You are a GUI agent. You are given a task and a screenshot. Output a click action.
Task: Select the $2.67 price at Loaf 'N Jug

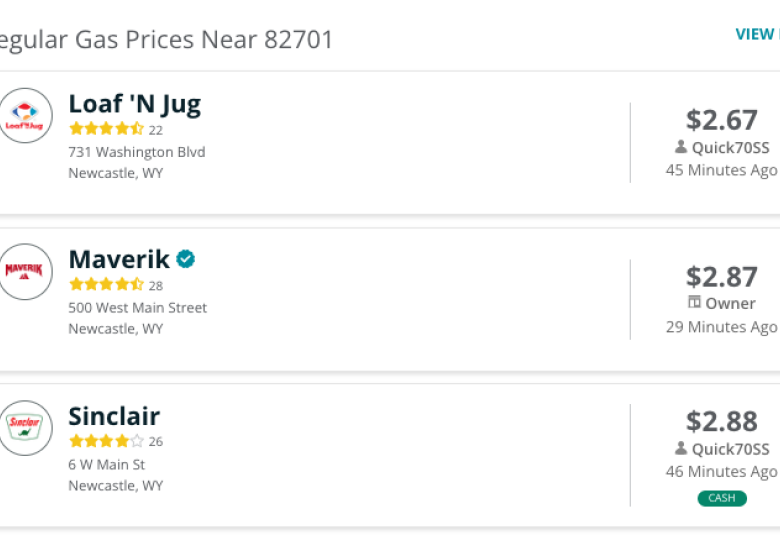pos(722,120)
